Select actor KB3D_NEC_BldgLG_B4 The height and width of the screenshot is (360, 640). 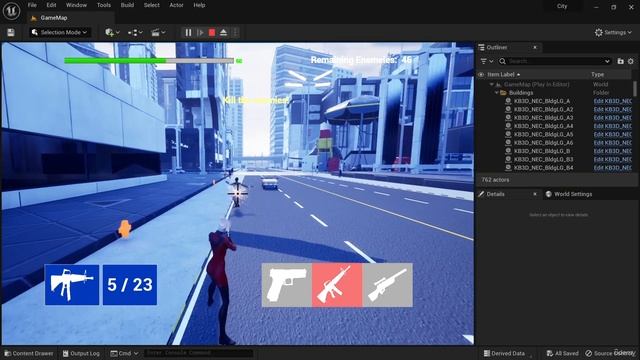coord(543,168)
